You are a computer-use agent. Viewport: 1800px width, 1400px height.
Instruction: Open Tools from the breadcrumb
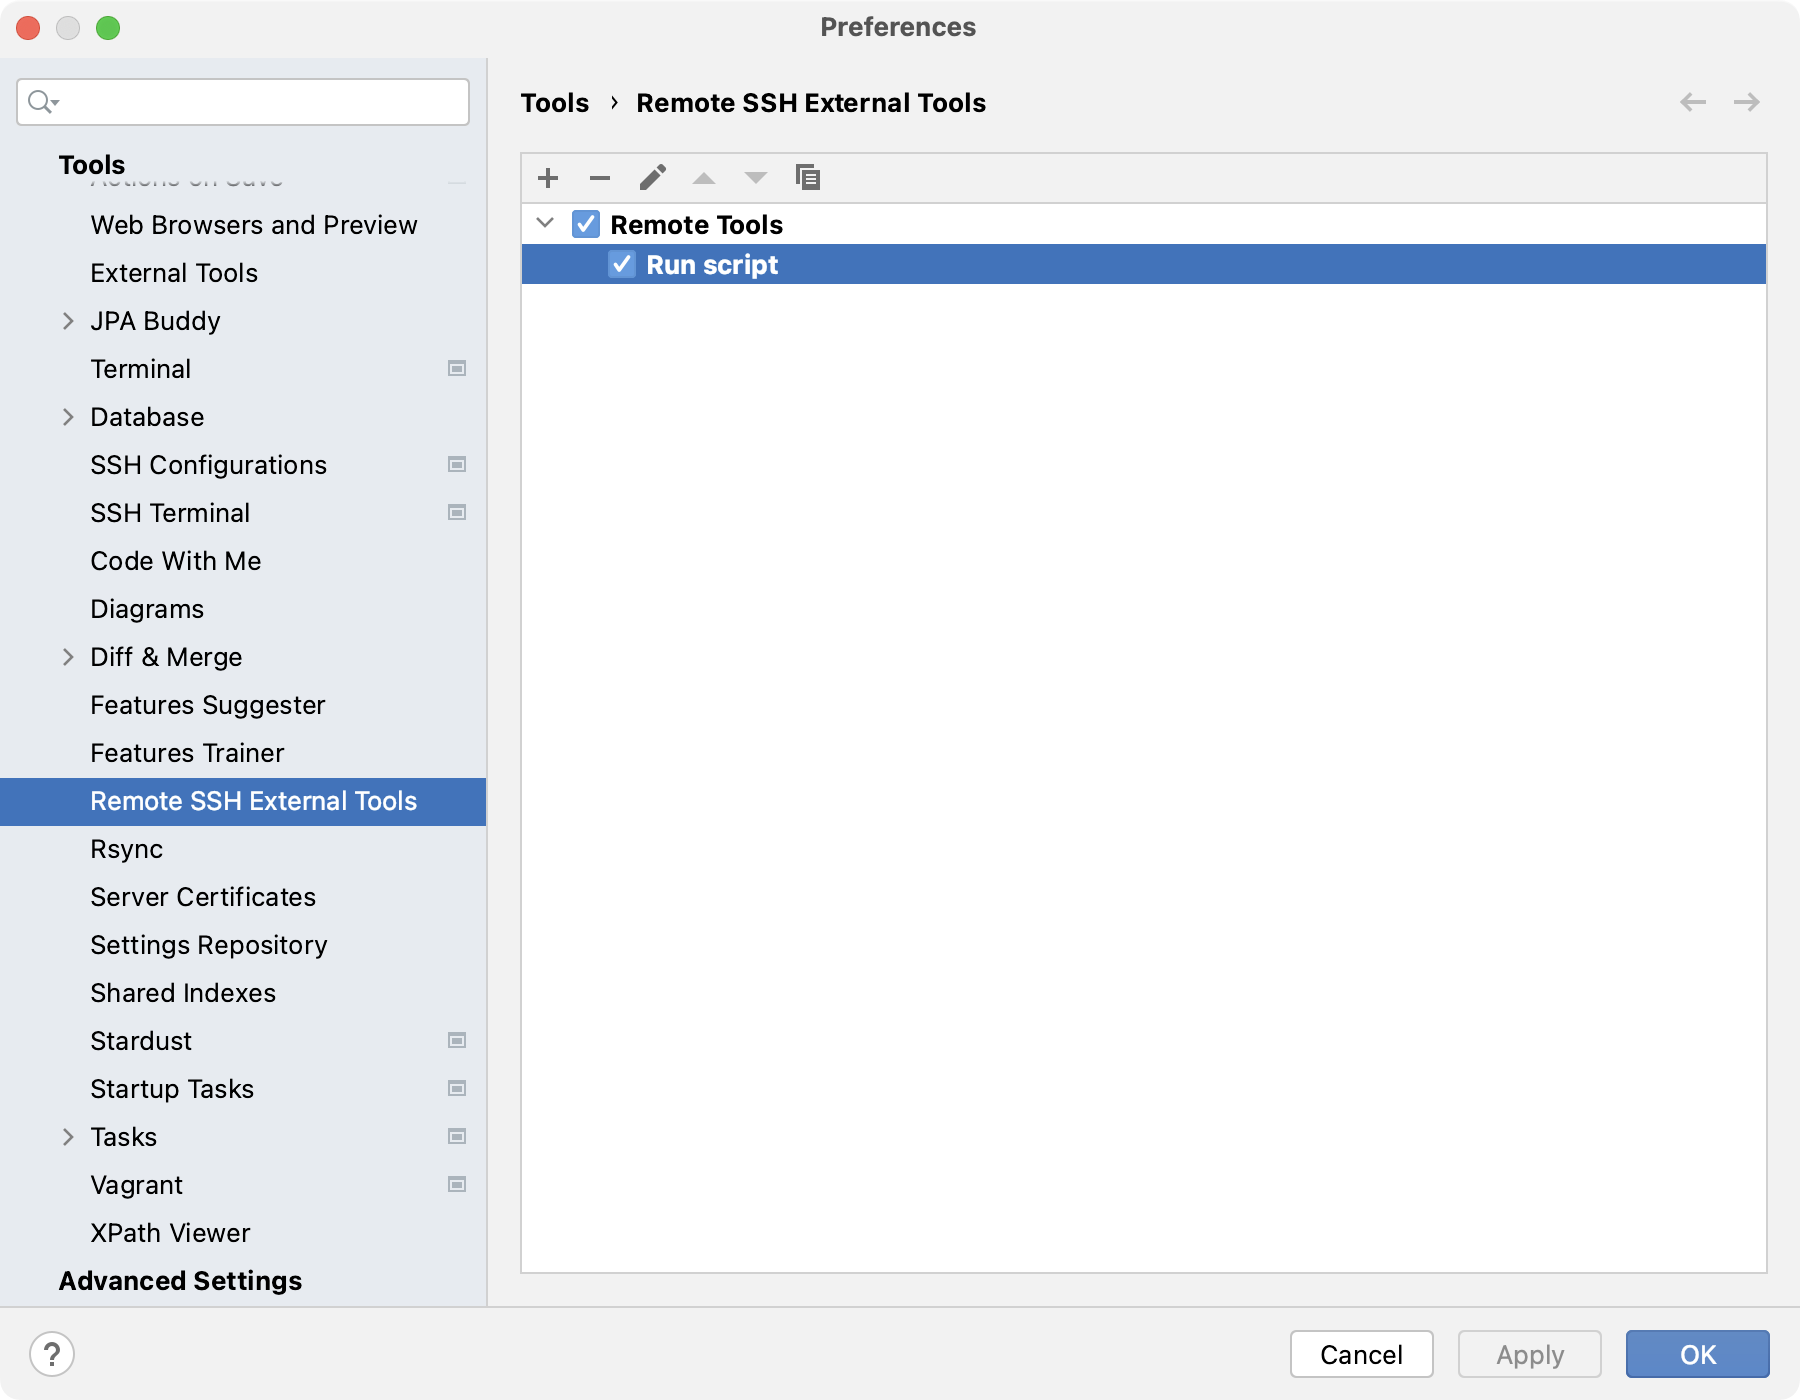tap(556, 102)
